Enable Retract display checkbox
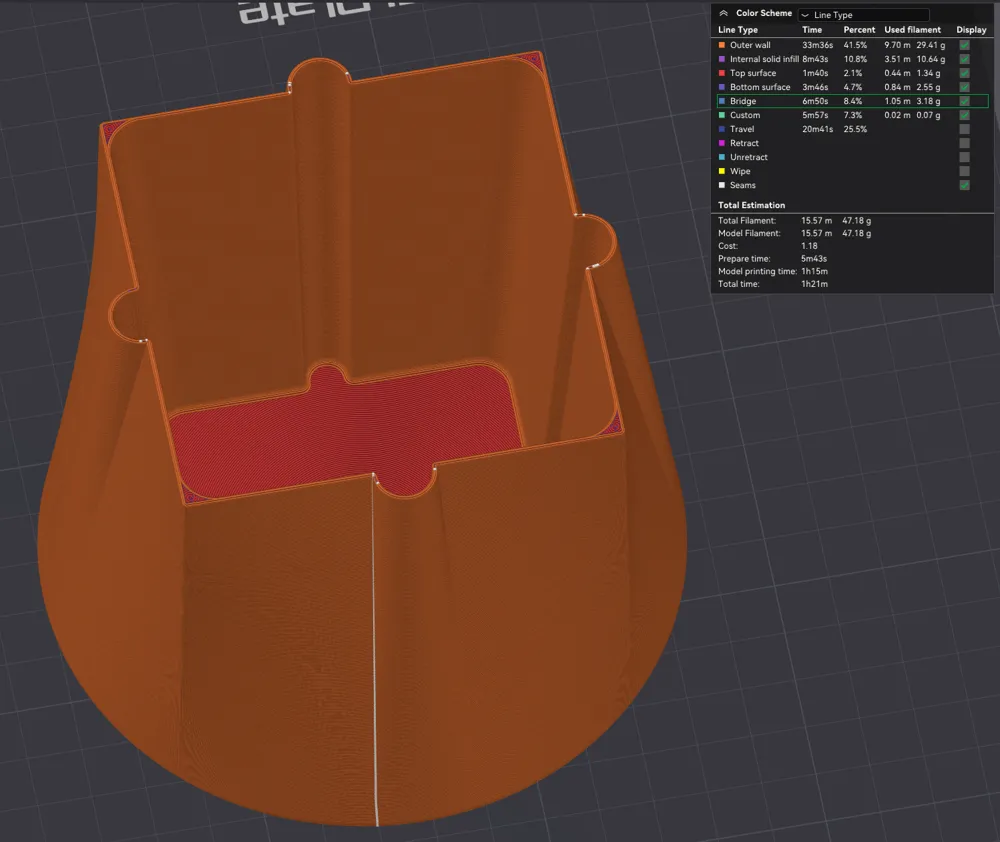 click(964, 143)
